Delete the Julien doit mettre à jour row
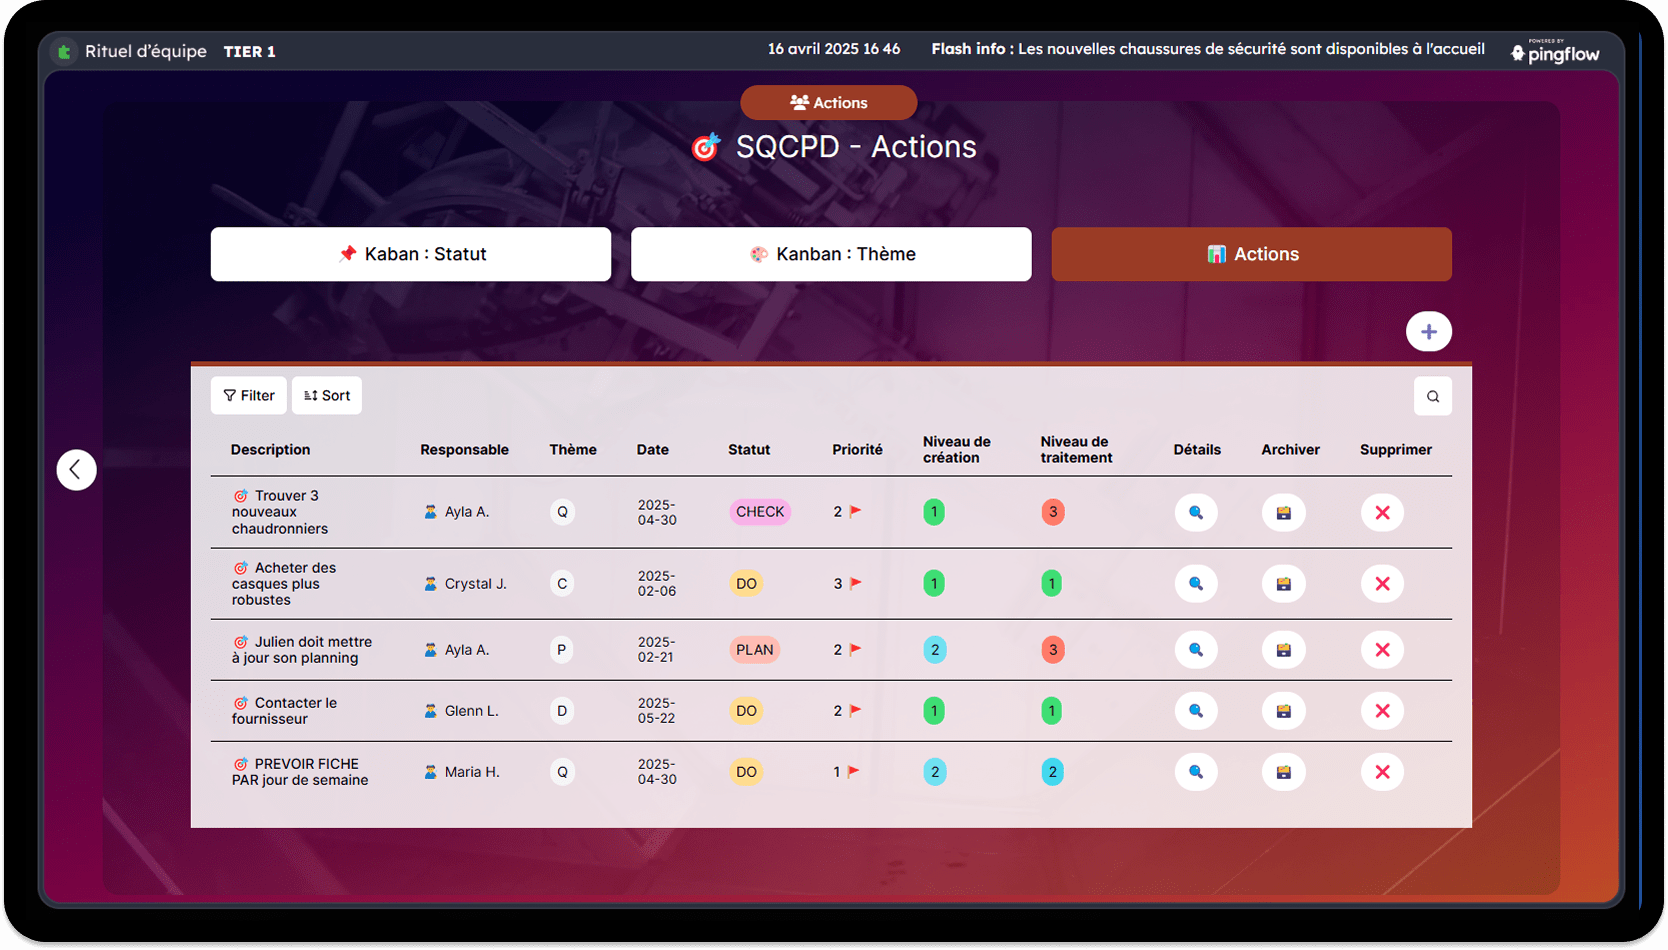The image size is (1668, 950). click(1382, 650)
